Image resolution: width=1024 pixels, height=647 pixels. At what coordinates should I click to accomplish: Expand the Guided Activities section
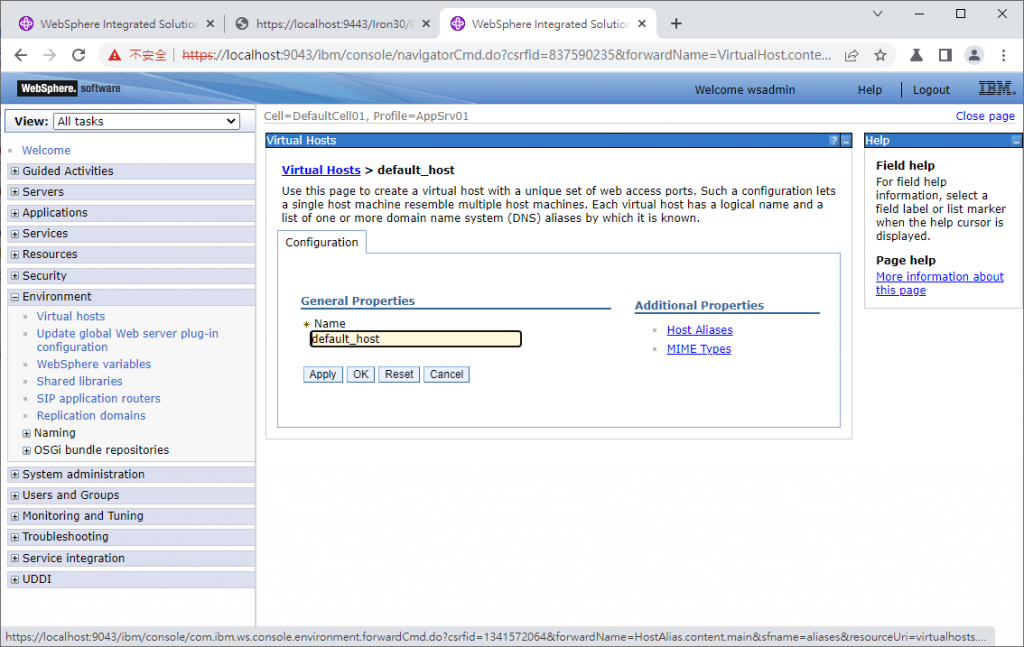15,171
